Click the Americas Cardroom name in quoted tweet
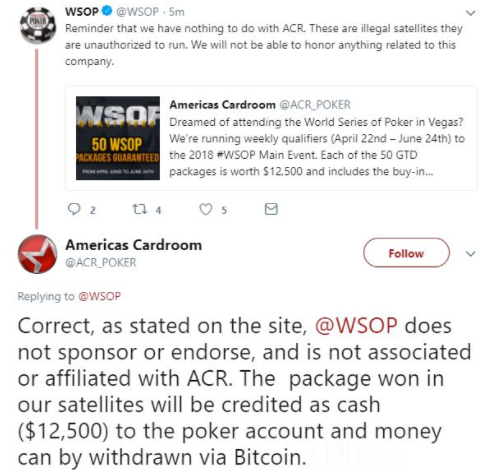Screen dimensions: 493x474 [x=222, y=105]
